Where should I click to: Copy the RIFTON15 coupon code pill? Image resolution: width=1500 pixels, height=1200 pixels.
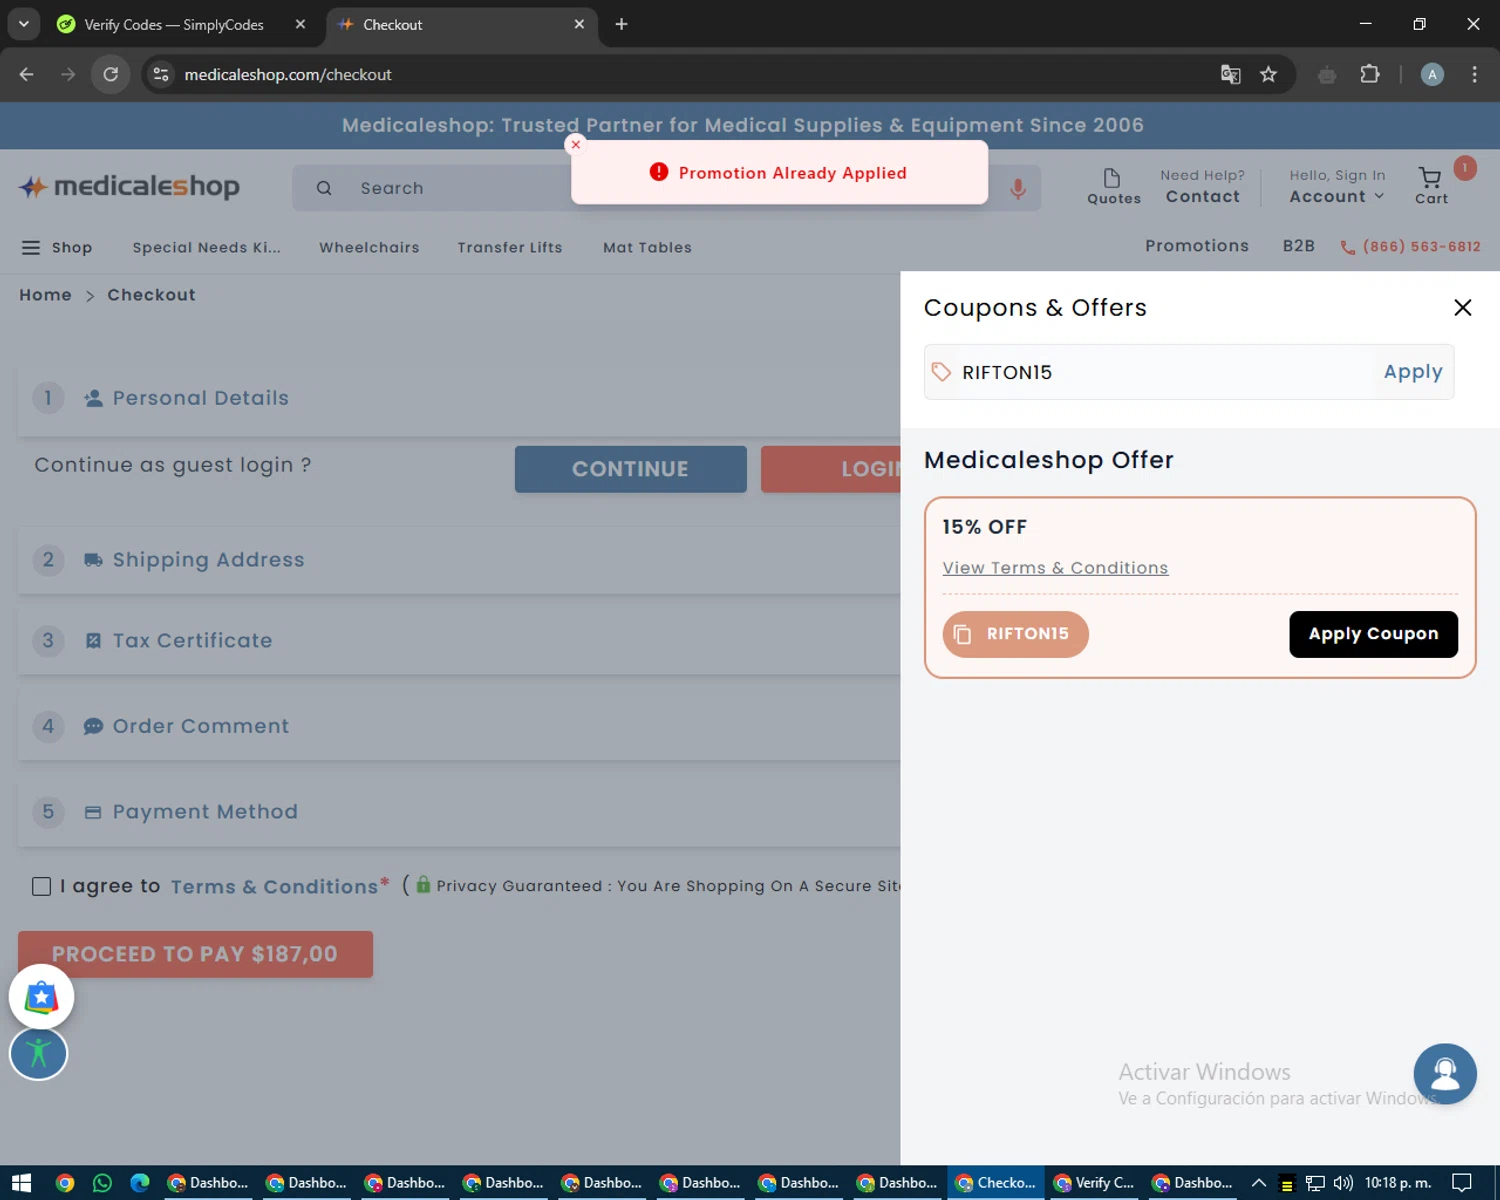pos(1015,634)
